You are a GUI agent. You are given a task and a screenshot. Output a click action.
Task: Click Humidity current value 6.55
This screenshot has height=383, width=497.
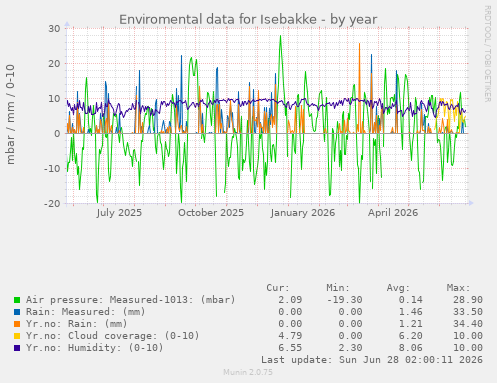[290, 348]
